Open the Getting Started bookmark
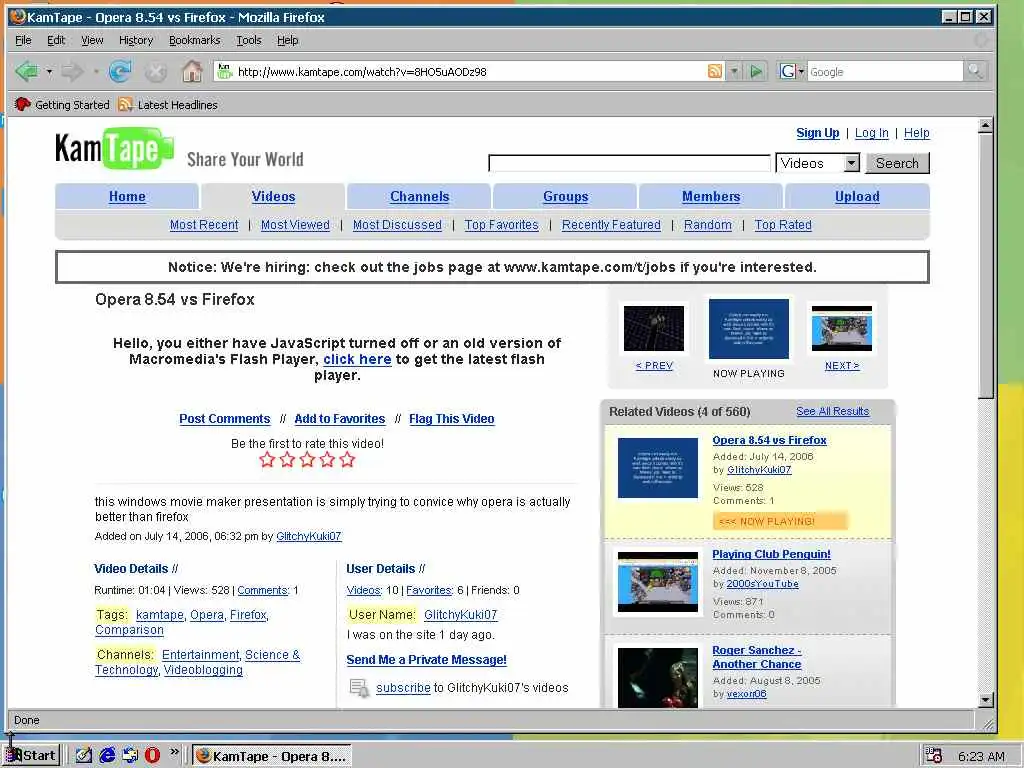This screenshot has height=768, width=1024. tap(62, 104)
